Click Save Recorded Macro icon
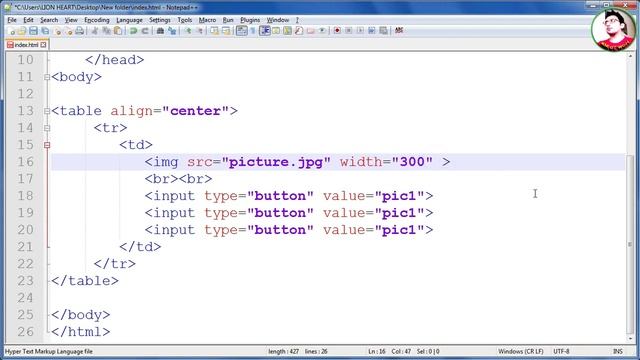Screen dimensions: 640x360 coord(383,31)
